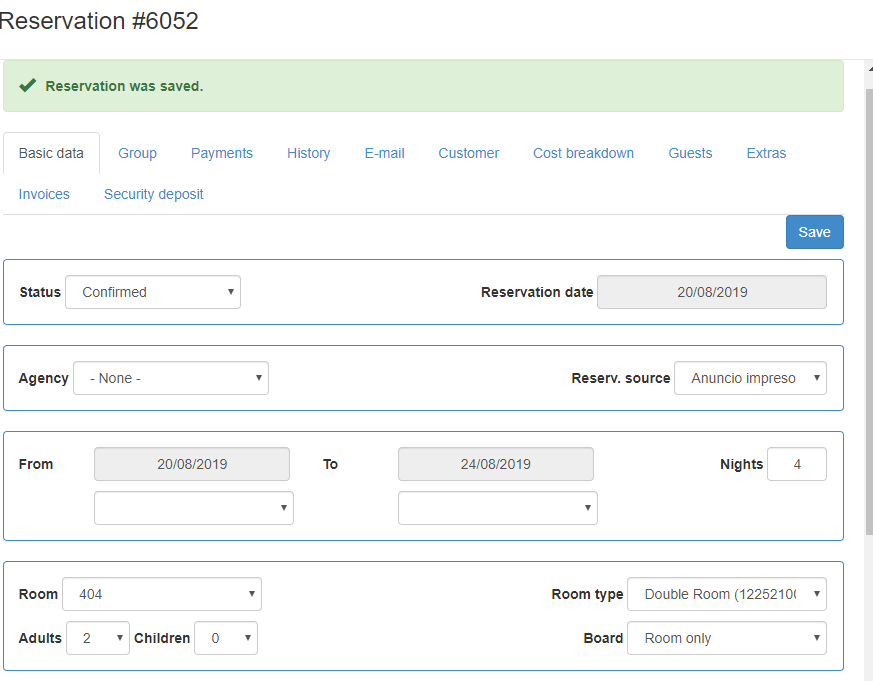
Task: Open the Security deposit tab
Action: pos(153,194)
